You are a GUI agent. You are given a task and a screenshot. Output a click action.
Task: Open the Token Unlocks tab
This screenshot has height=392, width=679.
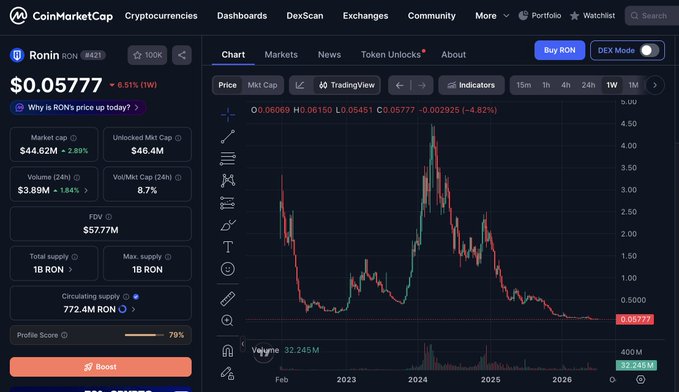[391, 55]
